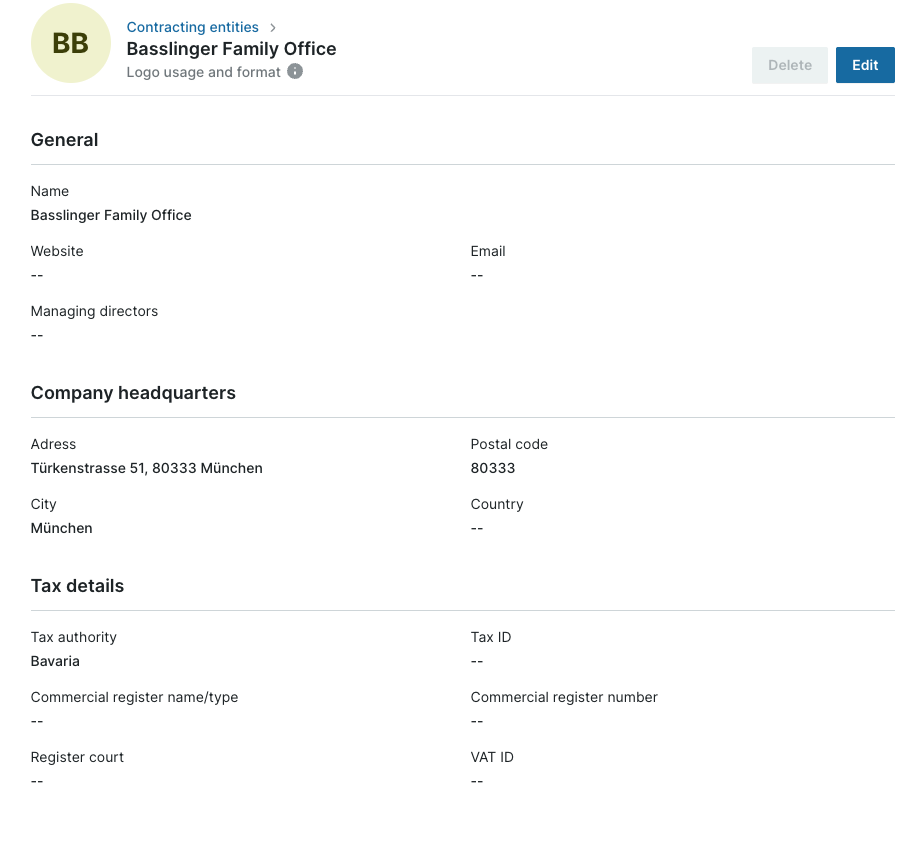
Task: Select the Tax details section heading
Action: (77, 586)
